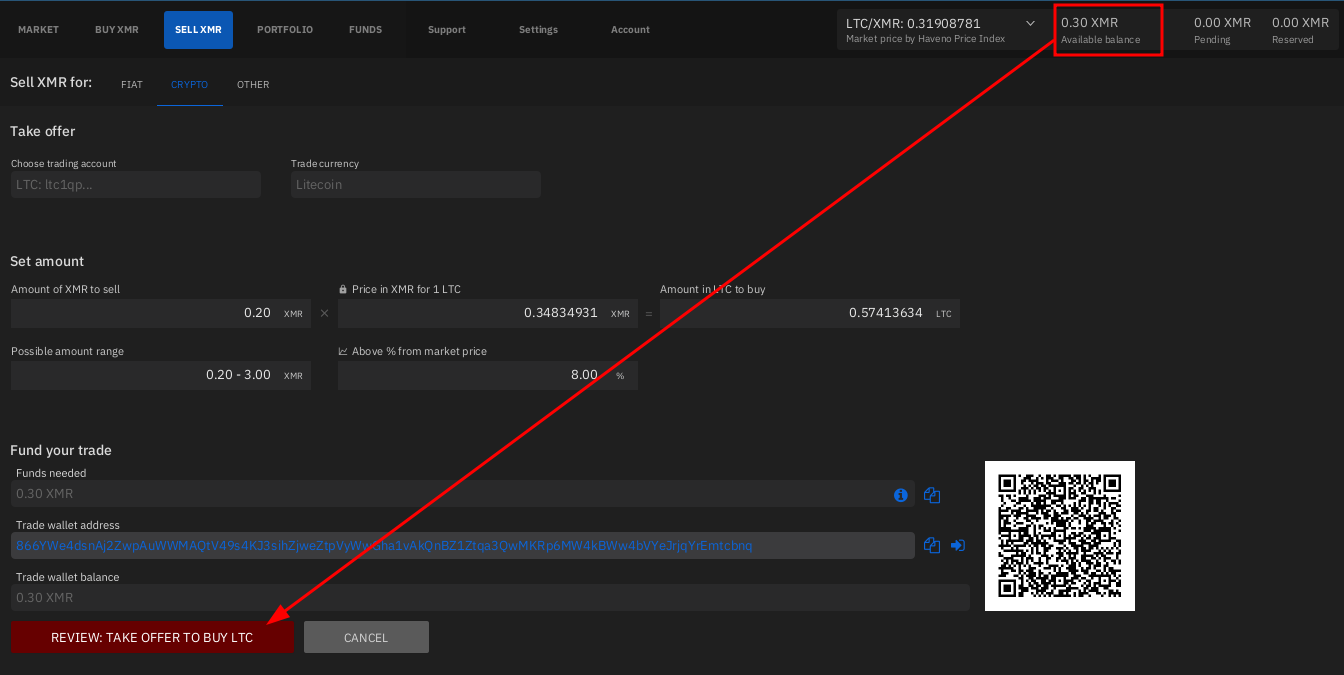The image size is (1344, 675).
Task: Open the Account section
Action: click(630, 30)
